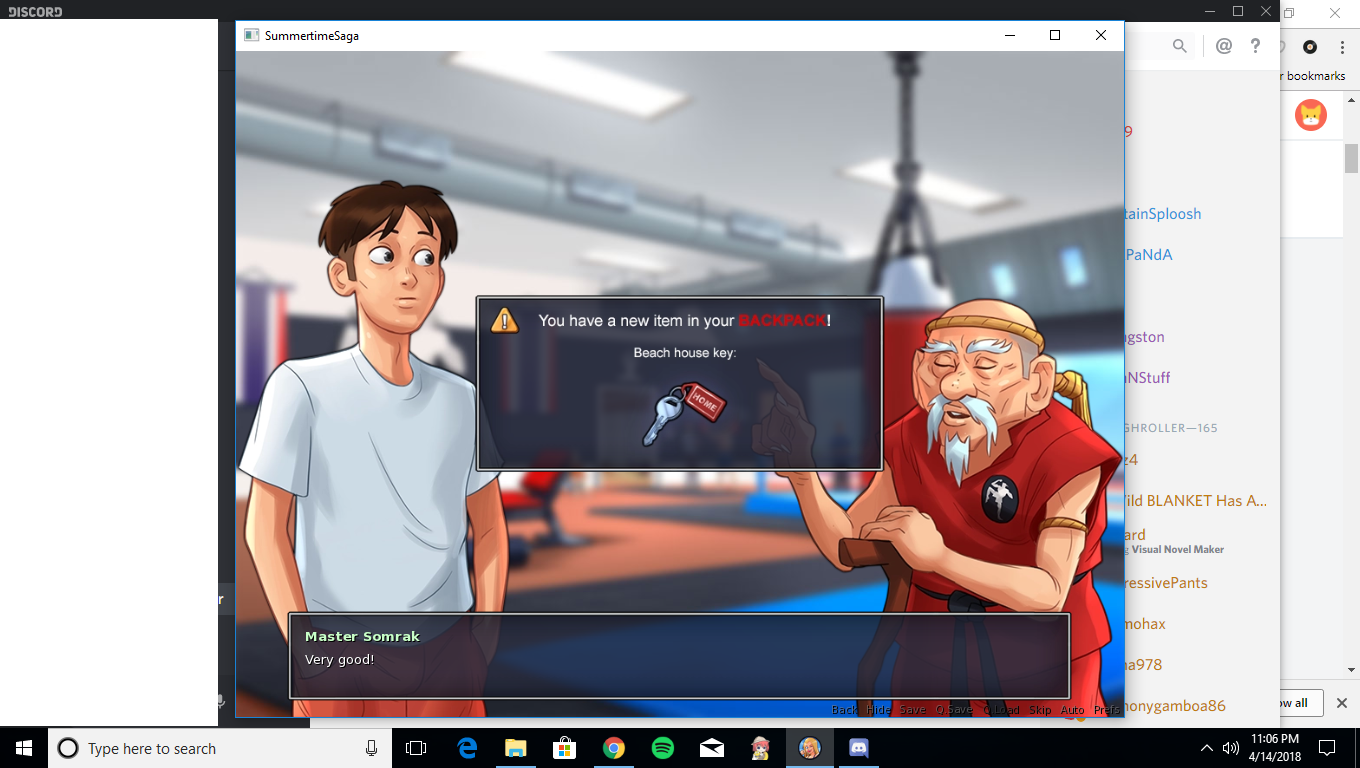This screenshot has height=768, width=1360.
Task: Click the Master Somrak dialogue text box
Action: point(679,656)
